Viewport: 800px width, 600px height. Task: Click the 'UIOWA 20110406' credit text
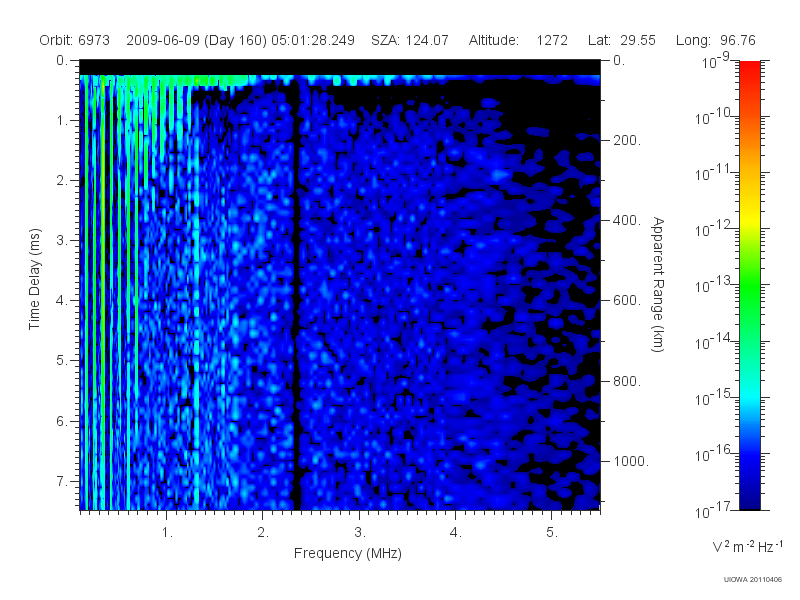(753, 580)
